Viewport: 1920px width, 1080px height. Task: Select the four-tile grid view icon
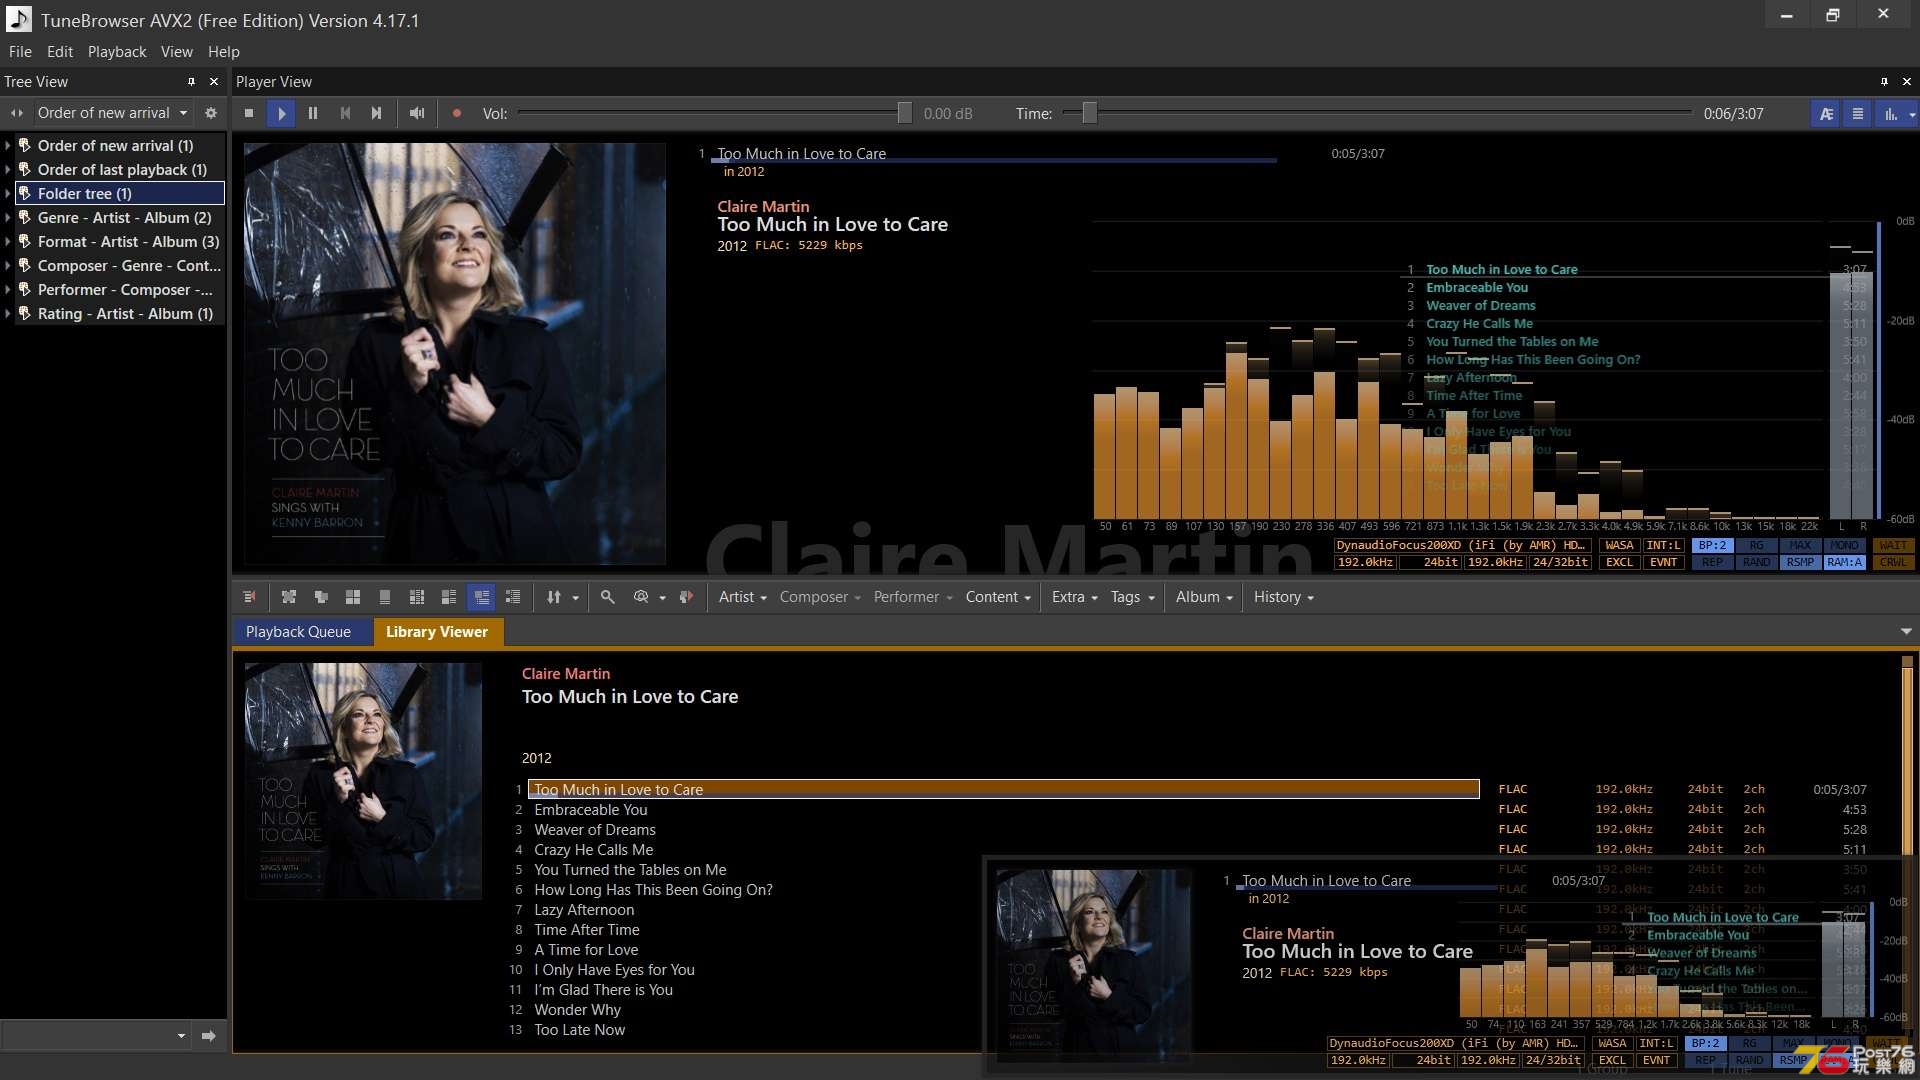pyautogui.click(x=353, y=597)
